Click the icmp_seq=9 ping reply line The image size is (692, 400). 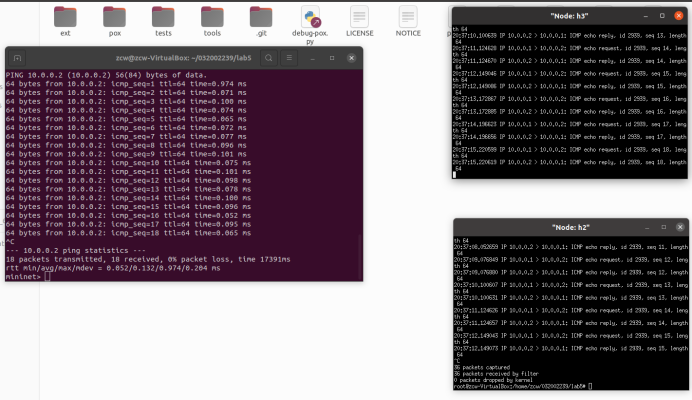point(126,154)
